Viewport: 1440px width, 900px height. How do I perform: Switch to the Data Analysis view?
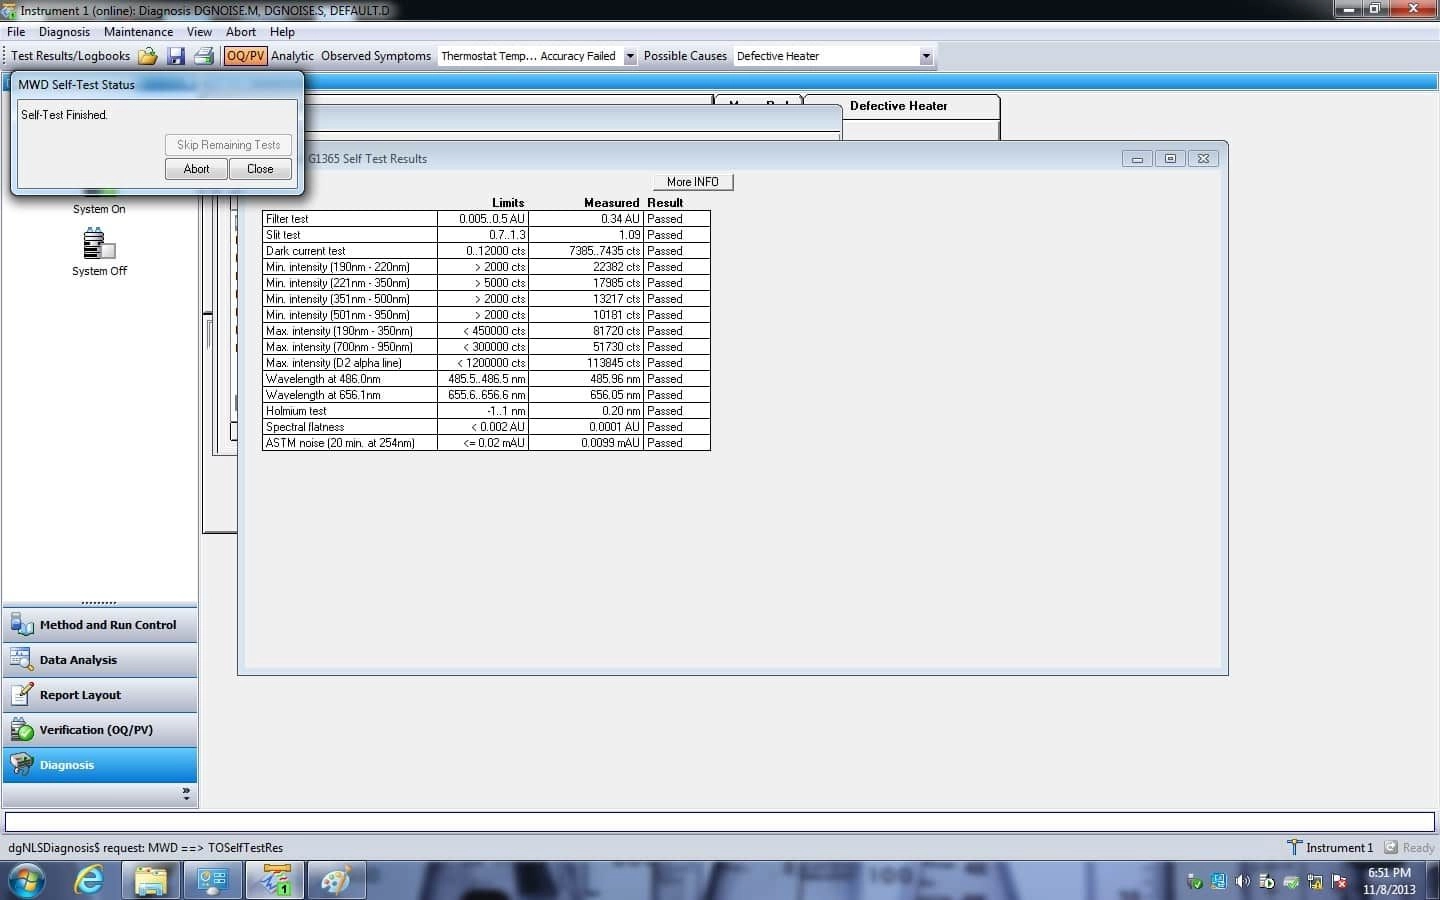pyautogui.click(x=100, y=660)
